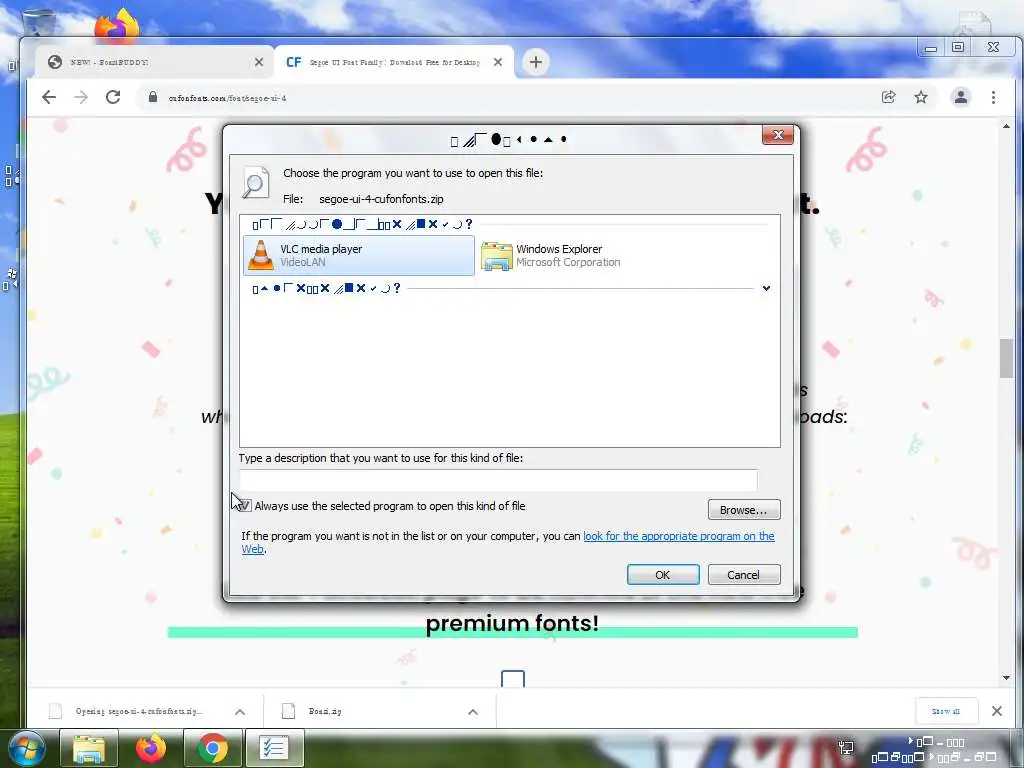Click page scrollbar up arrow
This screenshot has width=1024, height=768.
point(1006,127)
